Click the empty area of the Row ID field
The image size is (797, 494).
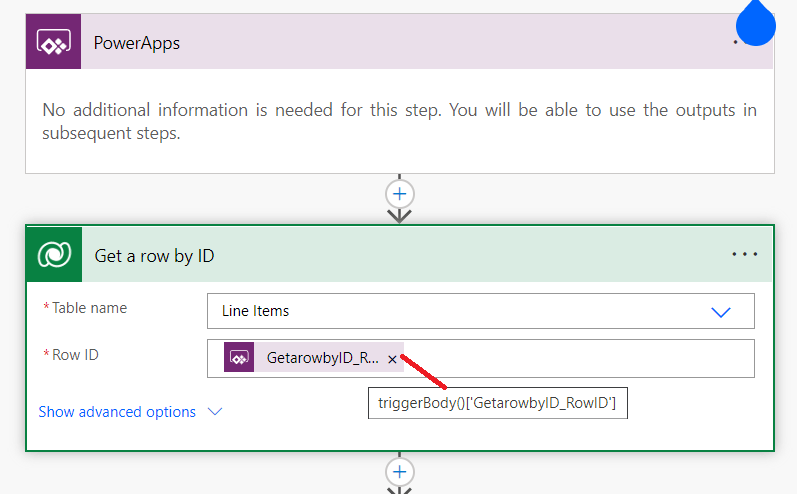pos(580,358)
